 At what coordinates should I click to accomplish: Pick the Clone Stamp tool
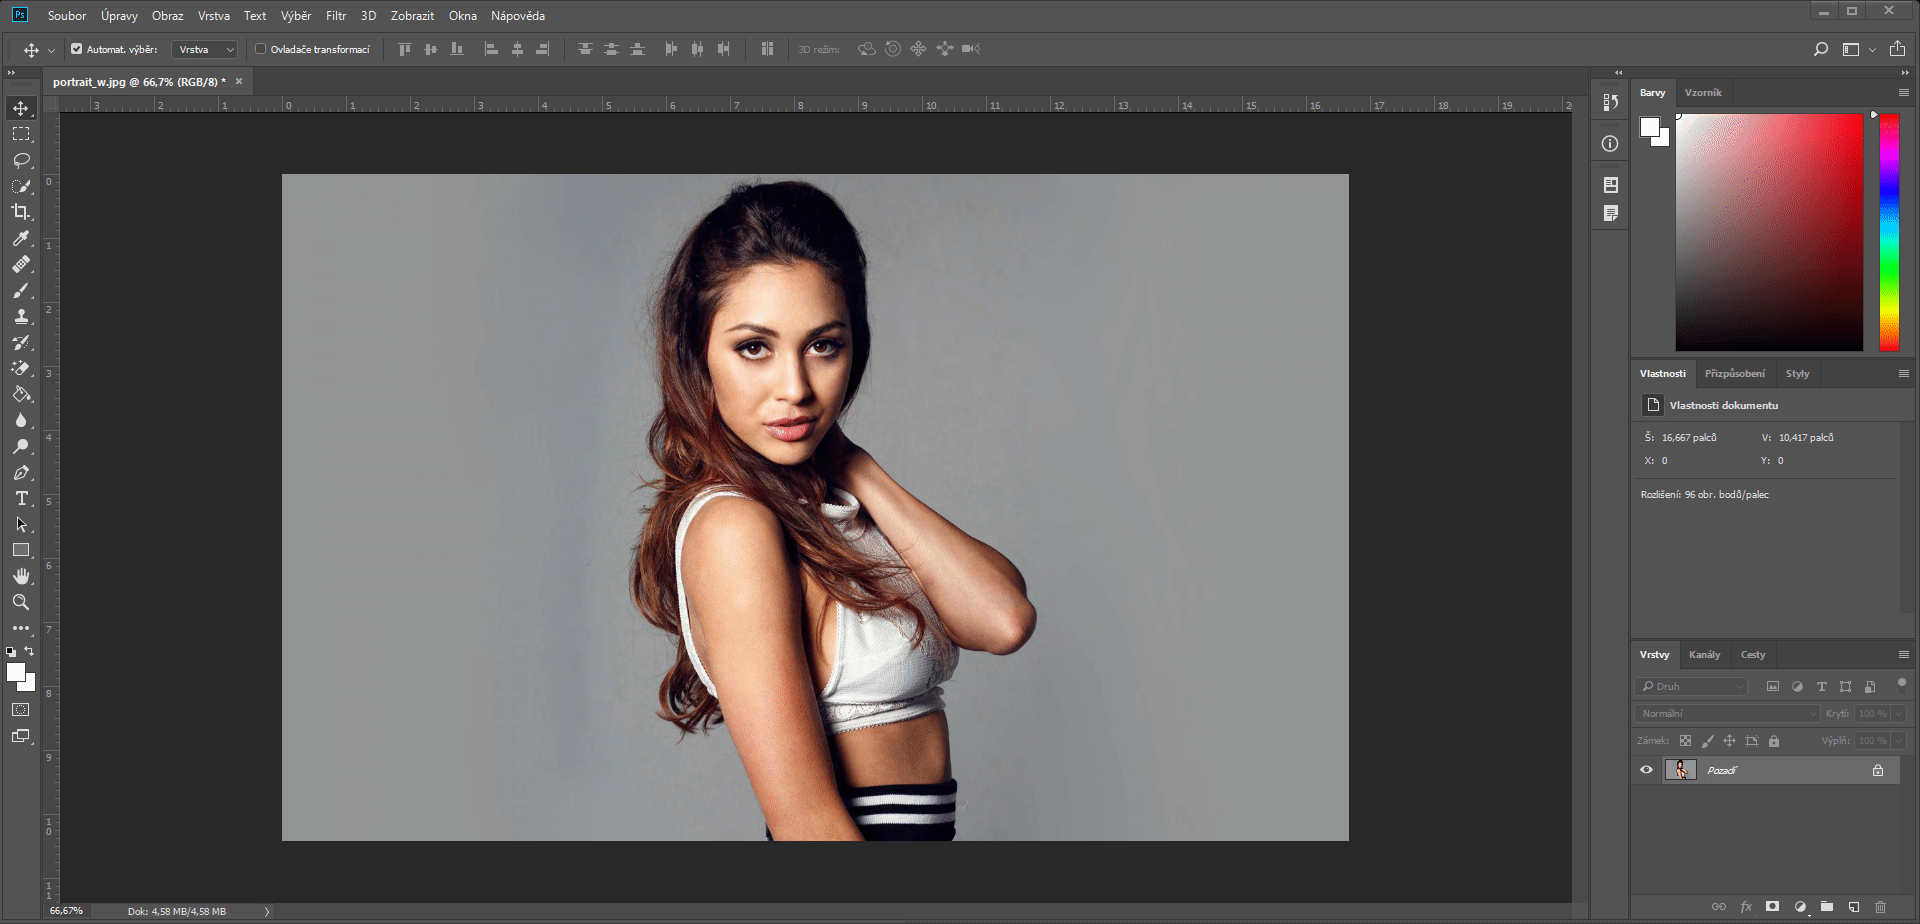(x=21, y=316)
